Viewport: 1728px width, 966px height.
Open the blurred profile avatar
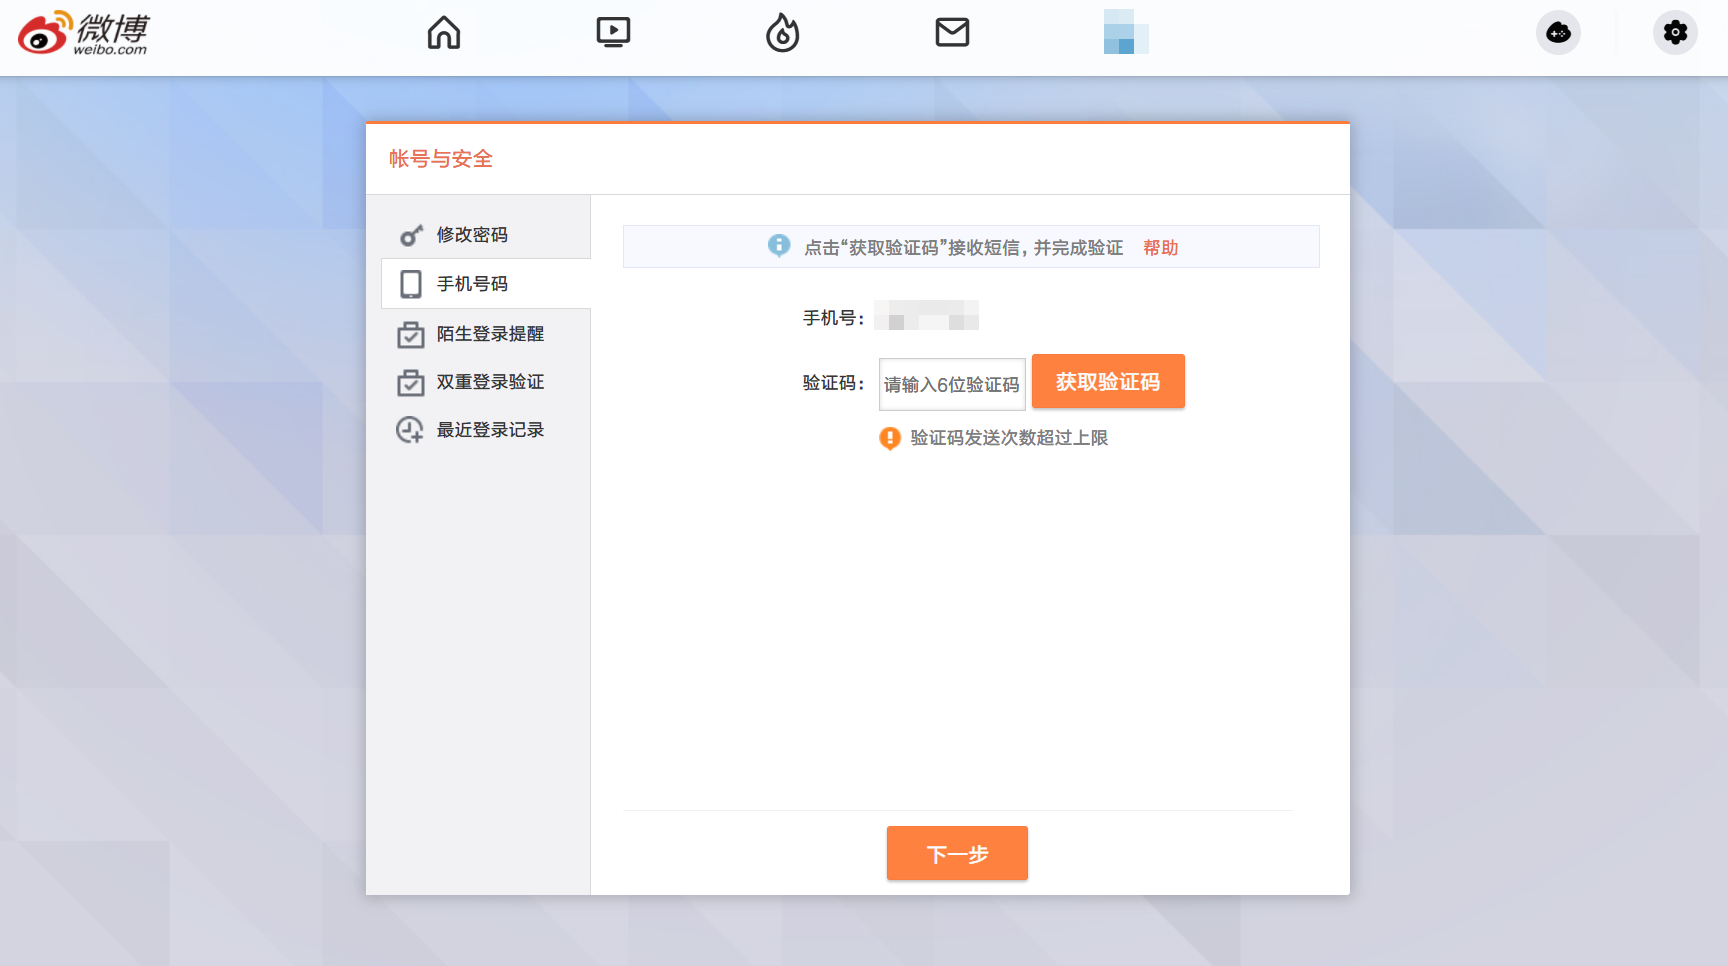(1126, 32)
